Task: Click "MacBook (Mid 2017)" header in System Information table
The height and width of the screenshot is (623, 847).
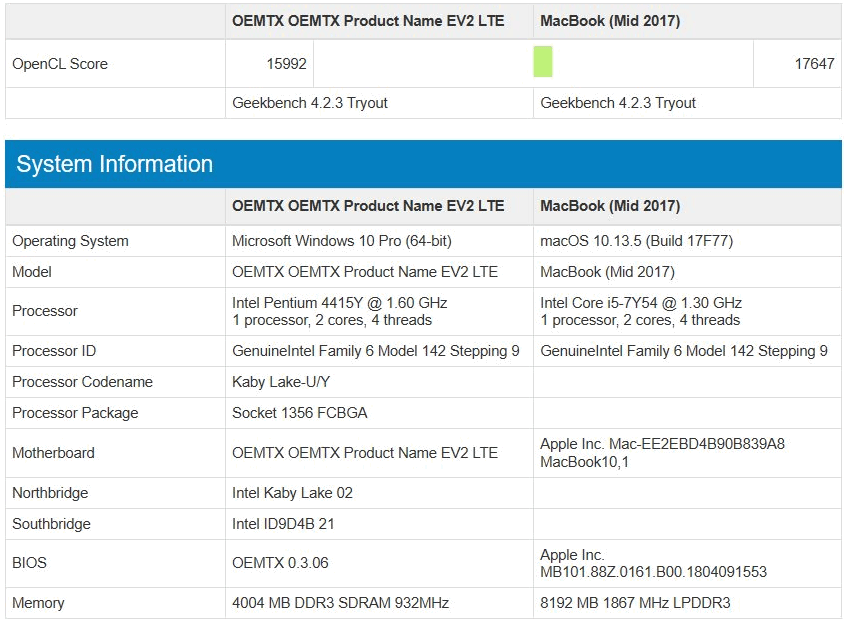Action: coord(610,206)
